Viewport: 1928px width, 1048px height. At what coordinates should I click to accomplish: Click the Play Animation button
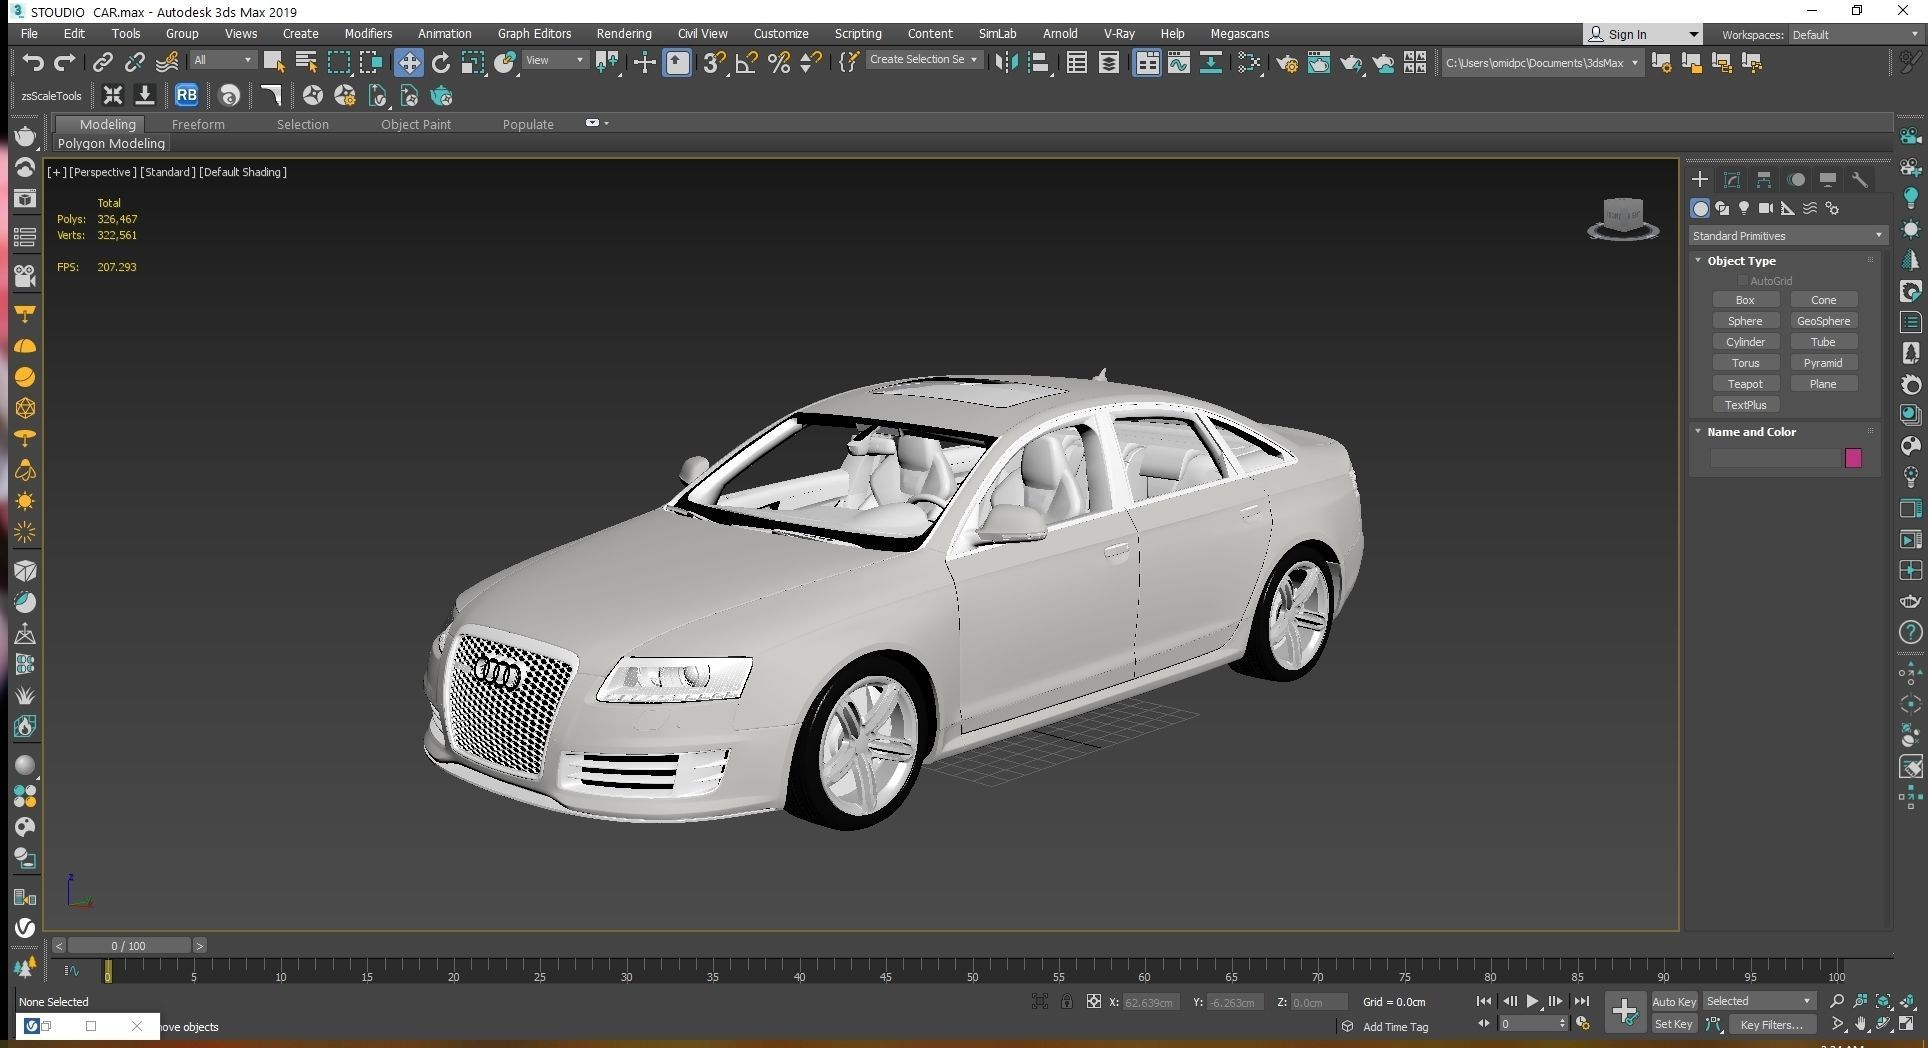pos(1532,1002)
